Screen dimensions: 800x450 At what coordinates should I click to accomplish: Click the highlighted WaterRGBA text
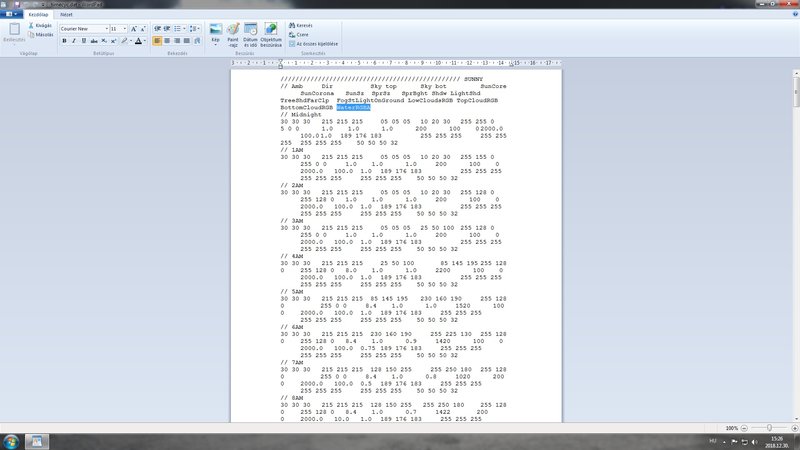tap(354, 108)
